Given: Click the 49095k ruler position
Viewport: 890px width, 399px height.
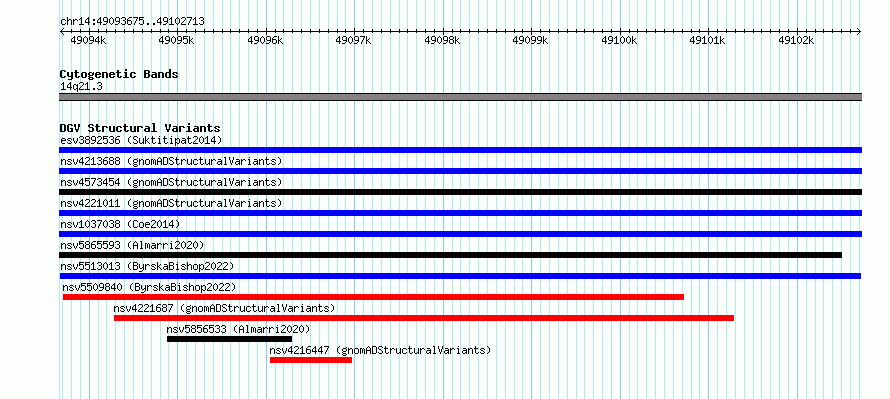Looking at the screenshot, I should tap(177, 41).
